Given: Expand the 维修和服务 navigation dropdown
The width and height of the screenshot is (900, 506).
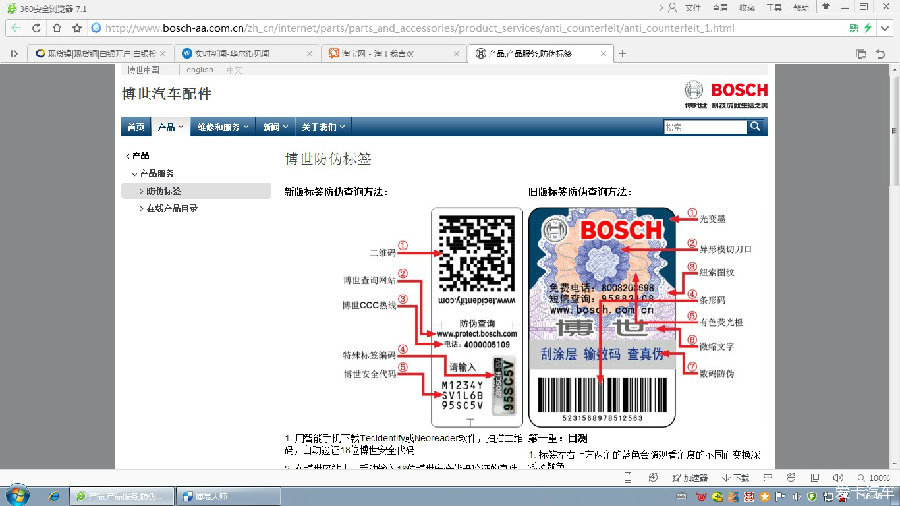Looking at the screenshot, I should (223, 127).
